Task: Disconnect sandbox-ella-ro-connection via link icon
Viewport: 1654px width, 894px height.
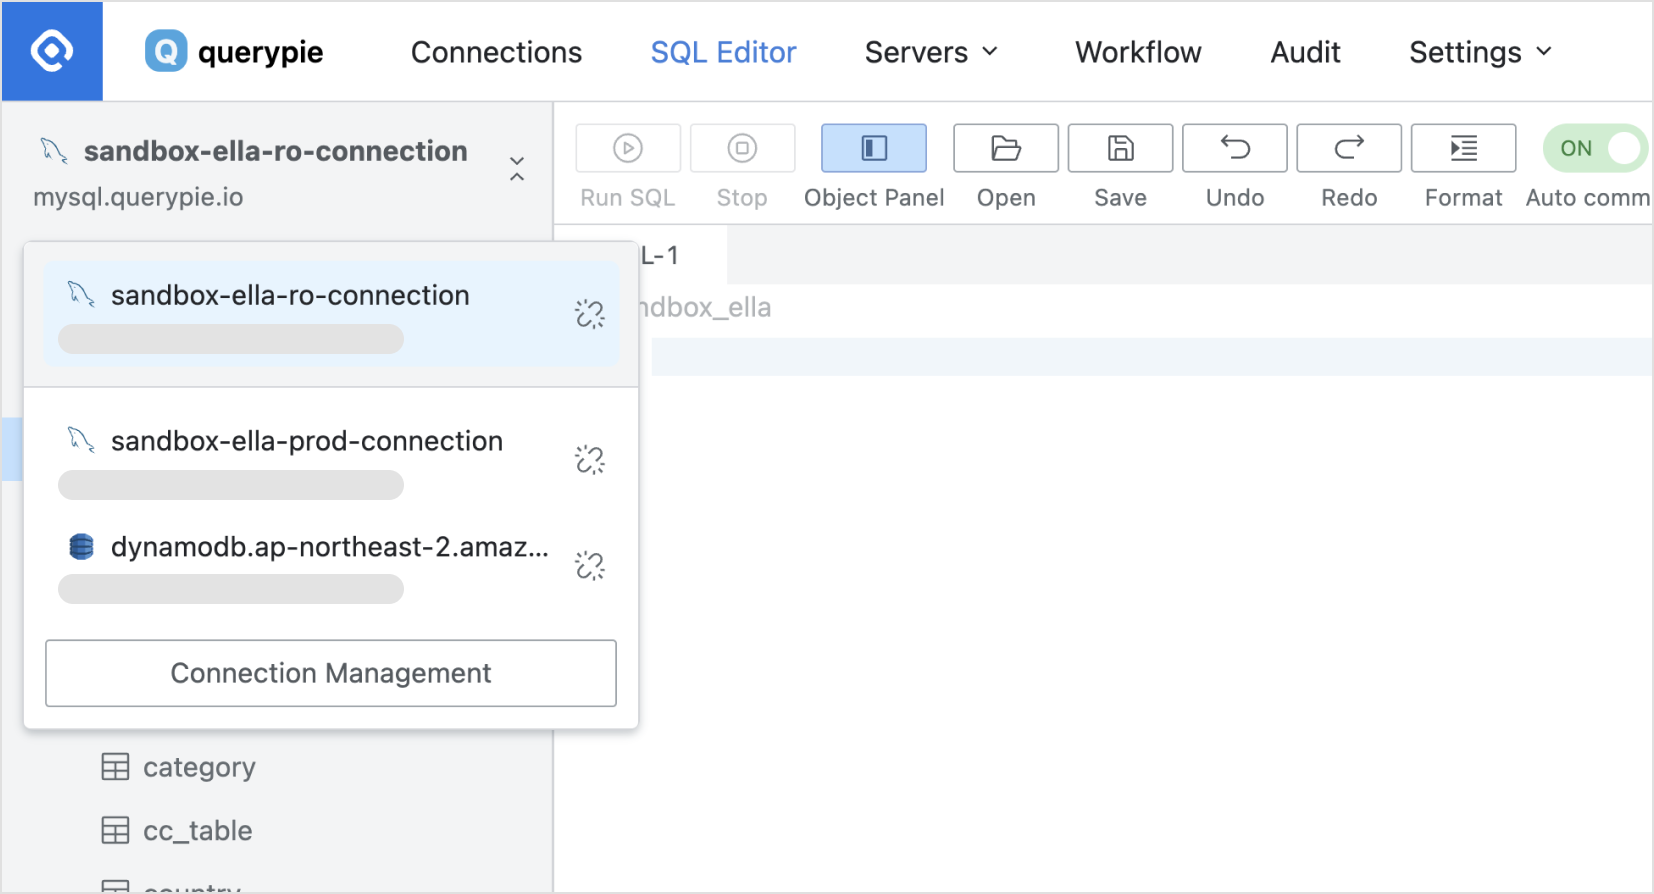Action: pyautogui.click(x=590, y=314)
